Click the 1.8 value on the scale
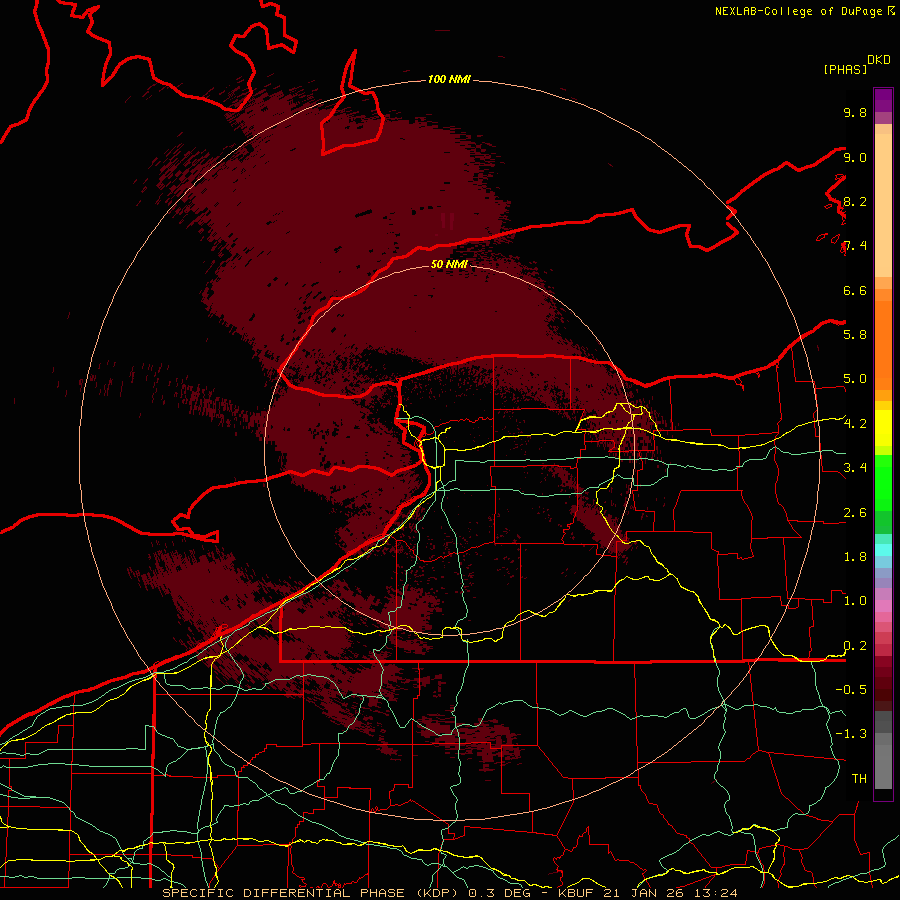The height and width of the screenshot is (900, 900). click(x=855, y=557)
